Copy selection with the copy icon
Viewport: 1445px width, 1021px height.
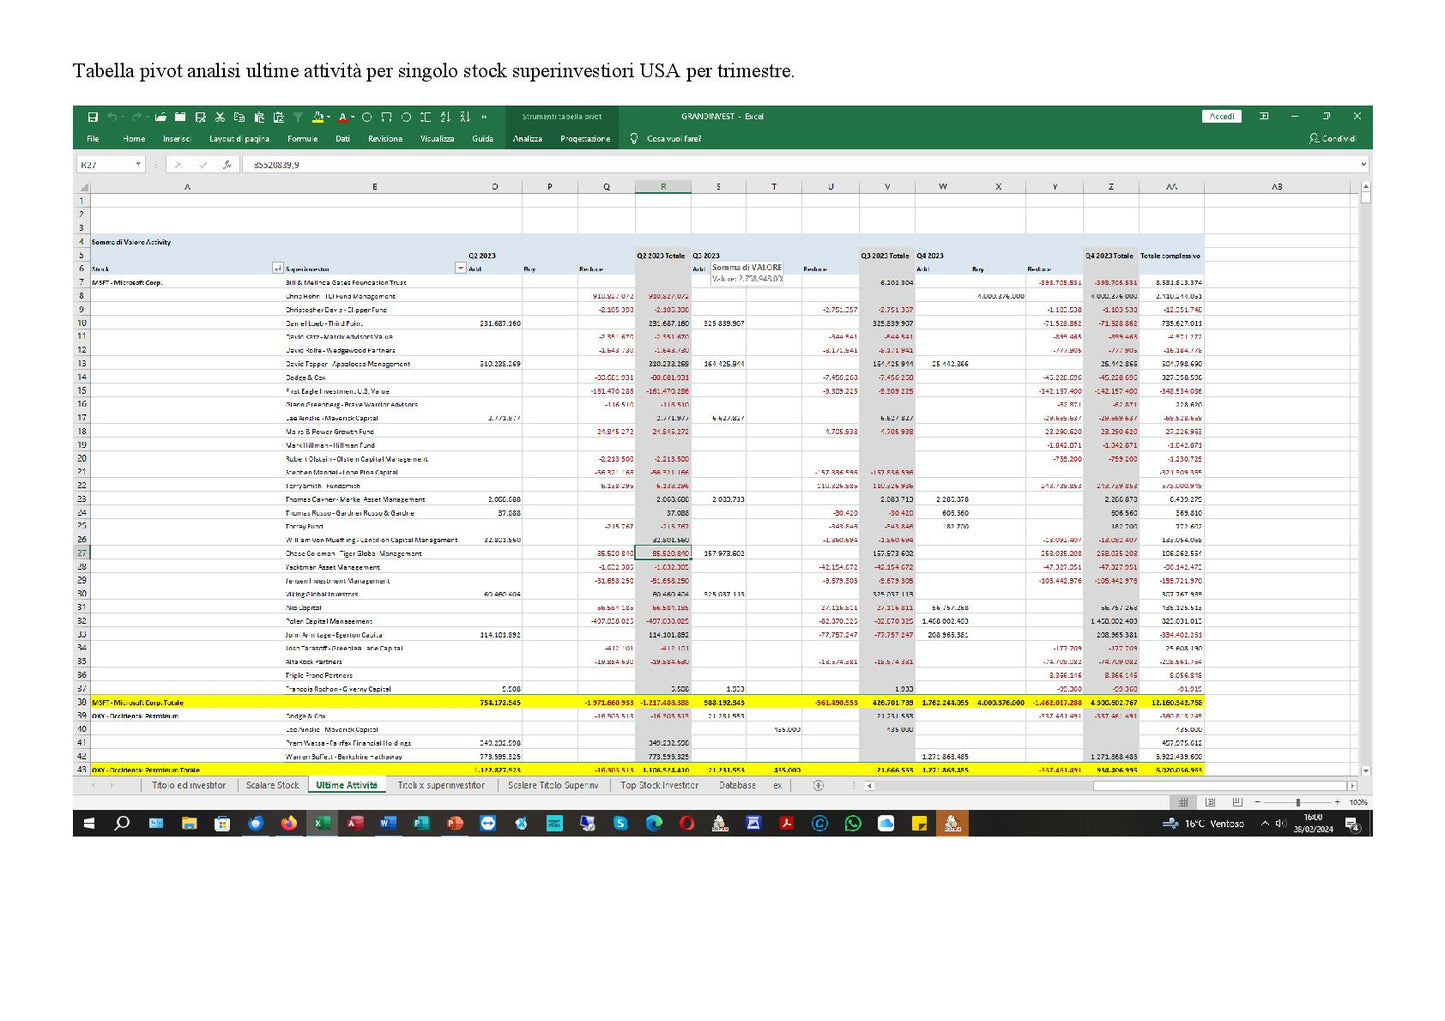pos(239,117)
